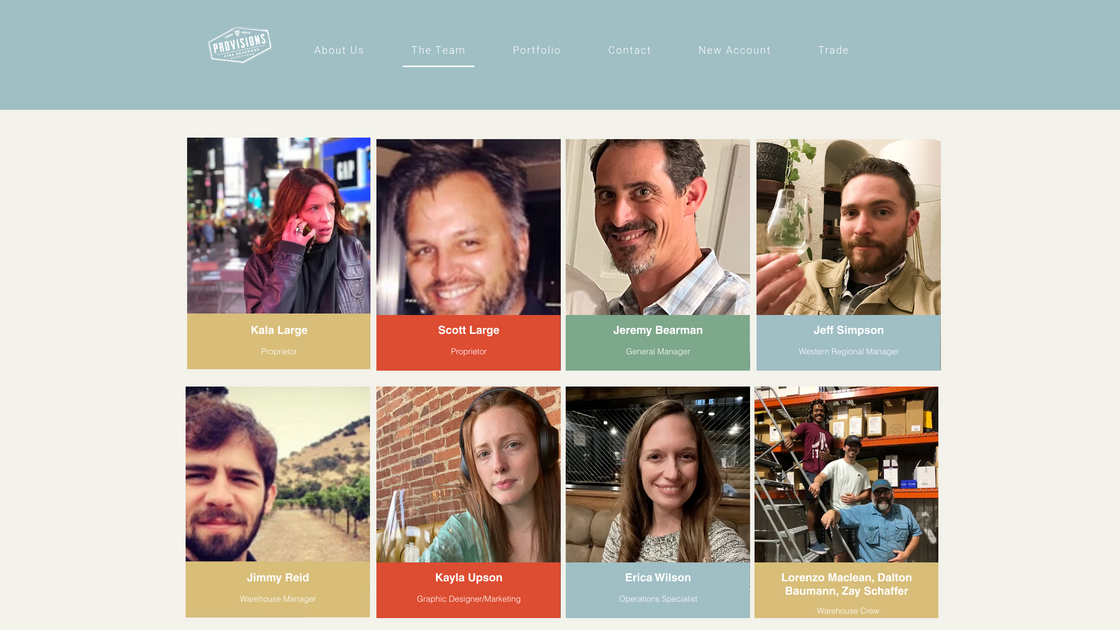This screenshot has width=1120, height=630.
Task: Open the Contact page
Action: point(629,50)
